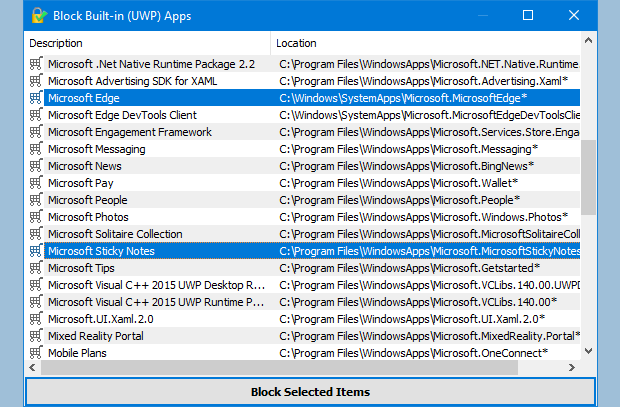The height and width of the screenshot is (407, 620).
Task: Click cart icon beside Microsoft People
Action: pyautogui.click(x=36, y=200)
